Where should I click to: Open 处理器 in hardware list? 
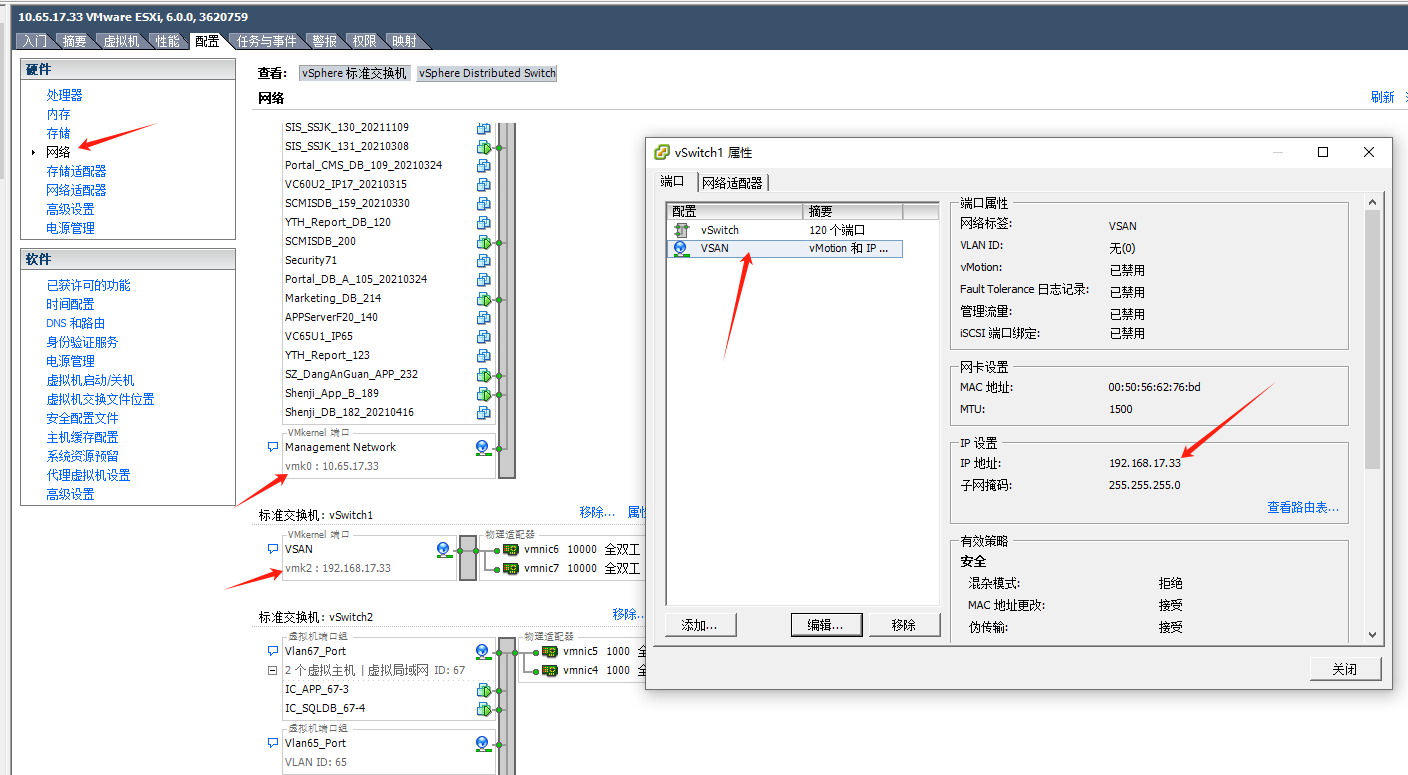pos(64,95)
